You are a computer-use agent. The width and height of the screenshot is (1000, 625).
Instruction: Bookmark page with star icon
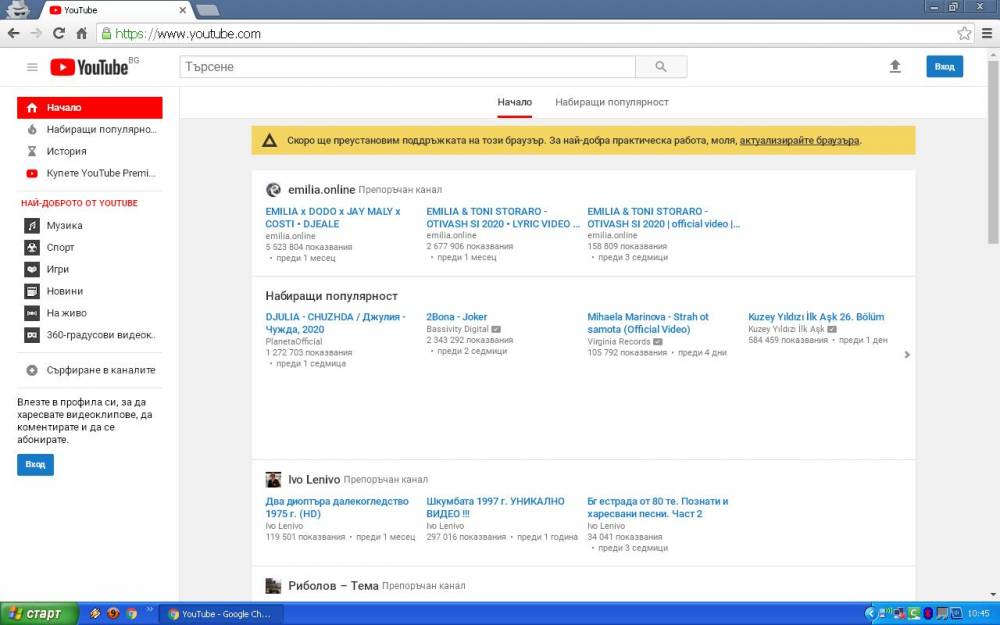pos(964,33)
